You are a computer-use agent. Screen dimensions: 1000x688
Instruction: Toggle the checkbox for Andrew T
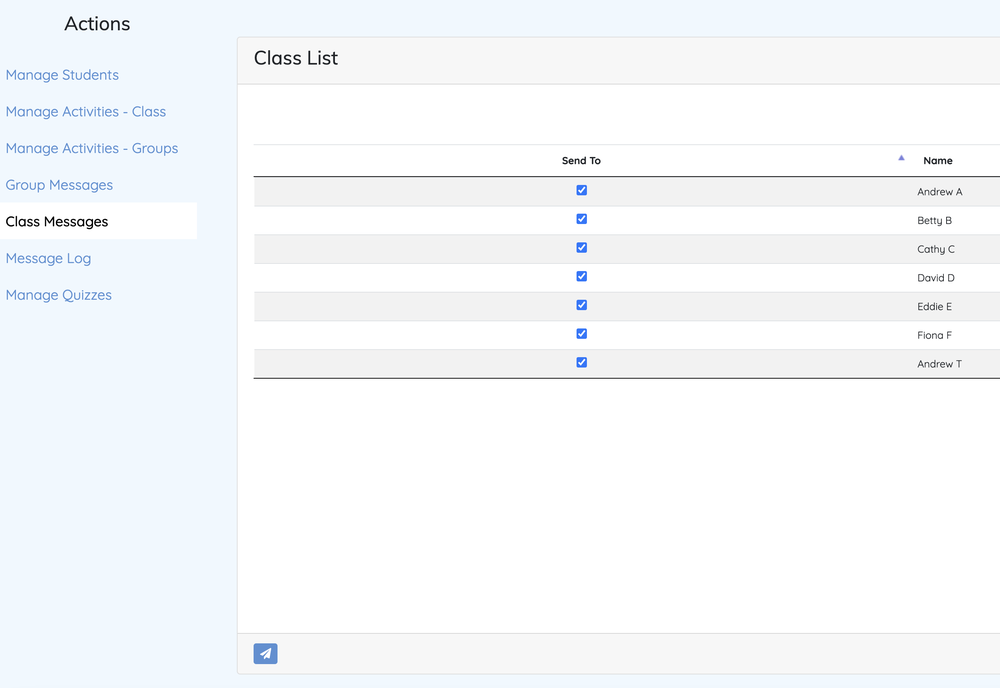coord(581,363)
